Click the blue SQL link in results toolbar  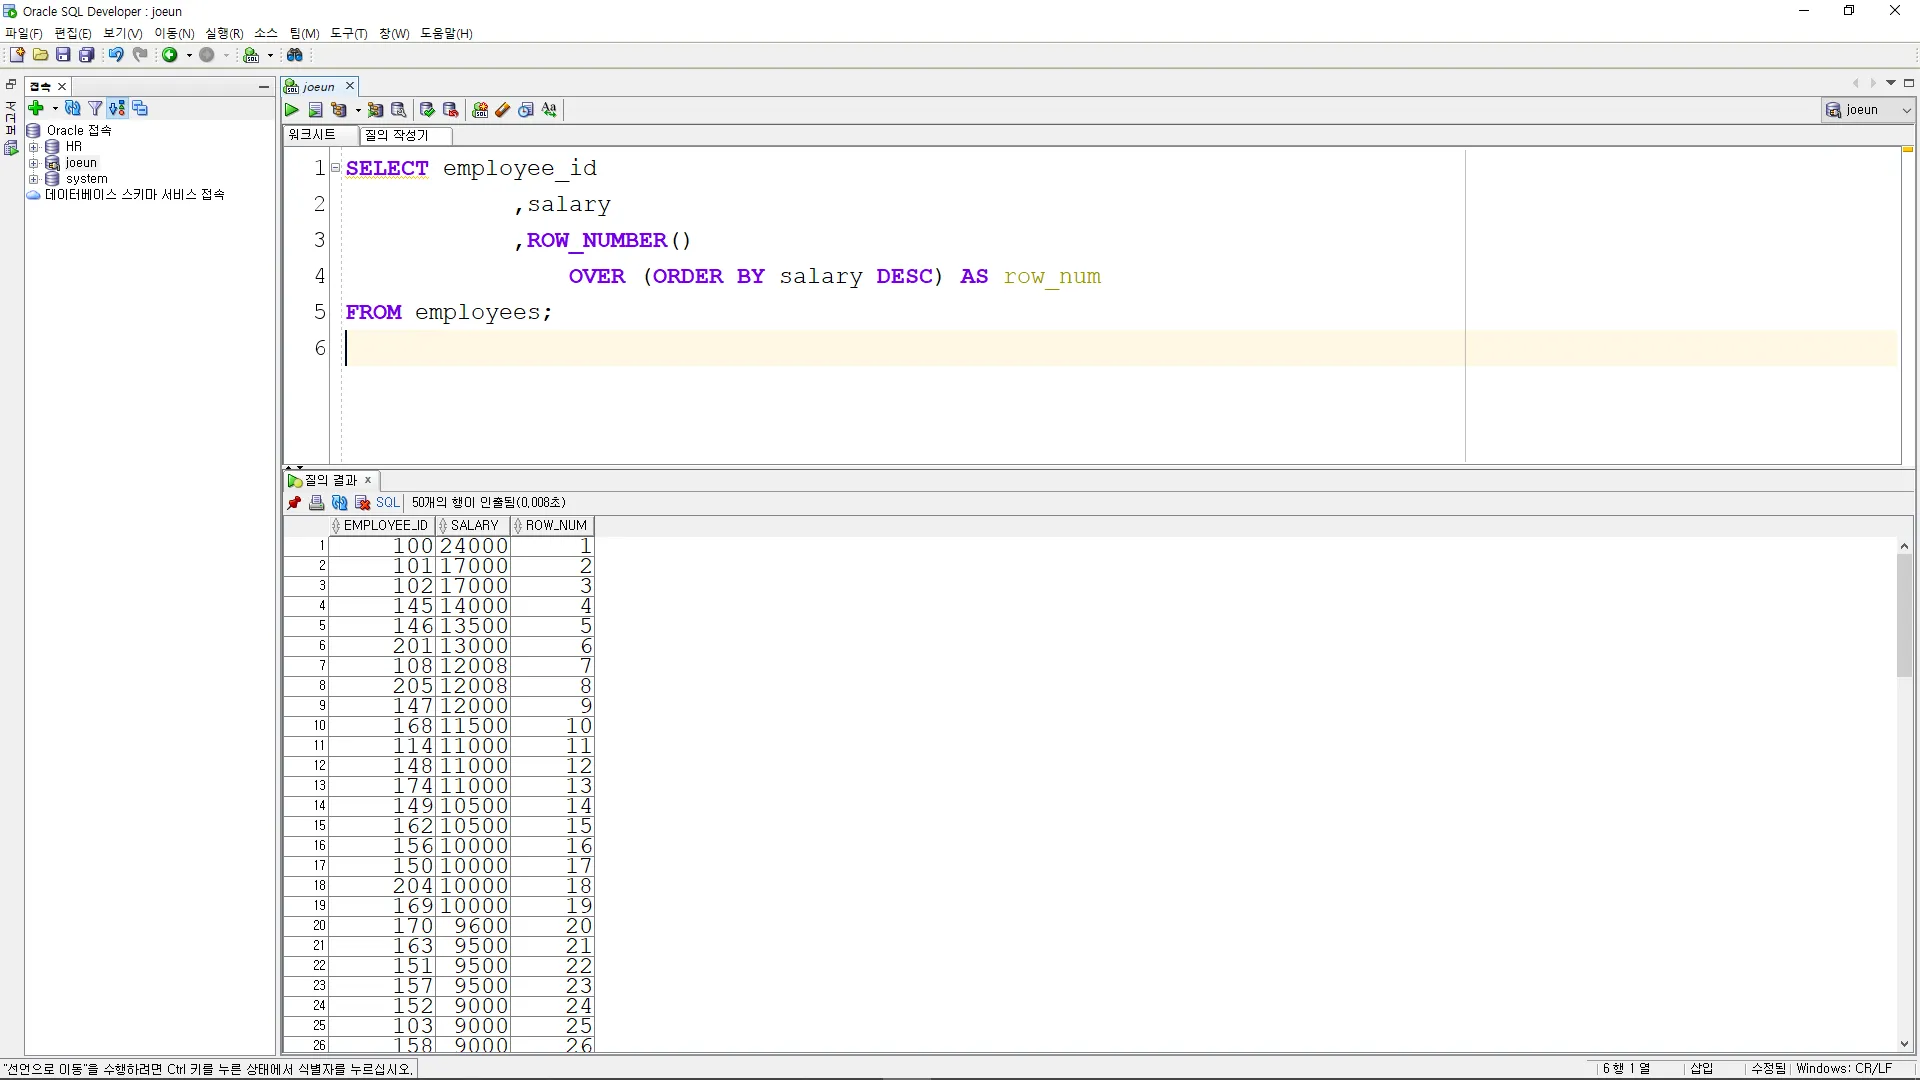[387, 503]
